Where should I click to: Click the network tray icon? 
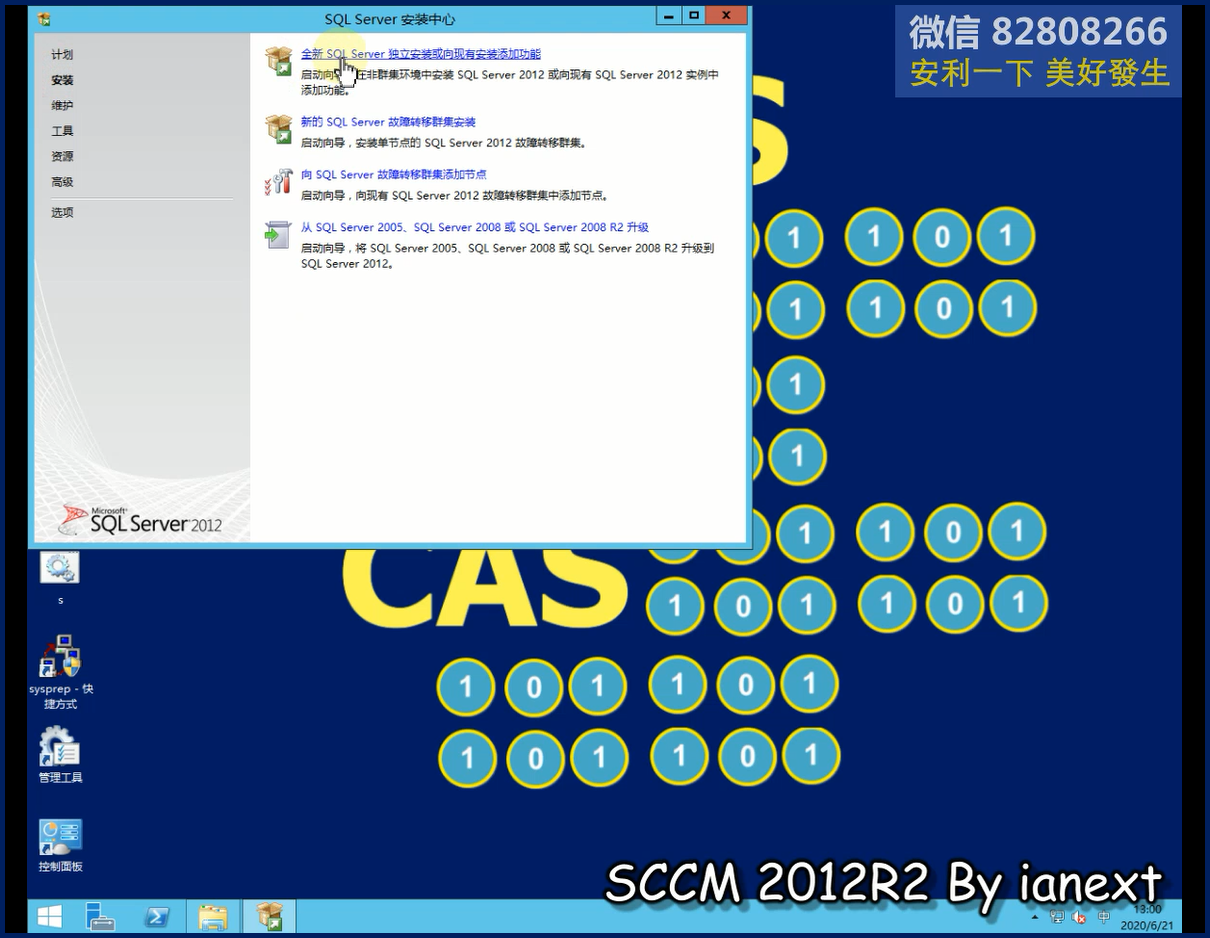tap(1057, 916)
